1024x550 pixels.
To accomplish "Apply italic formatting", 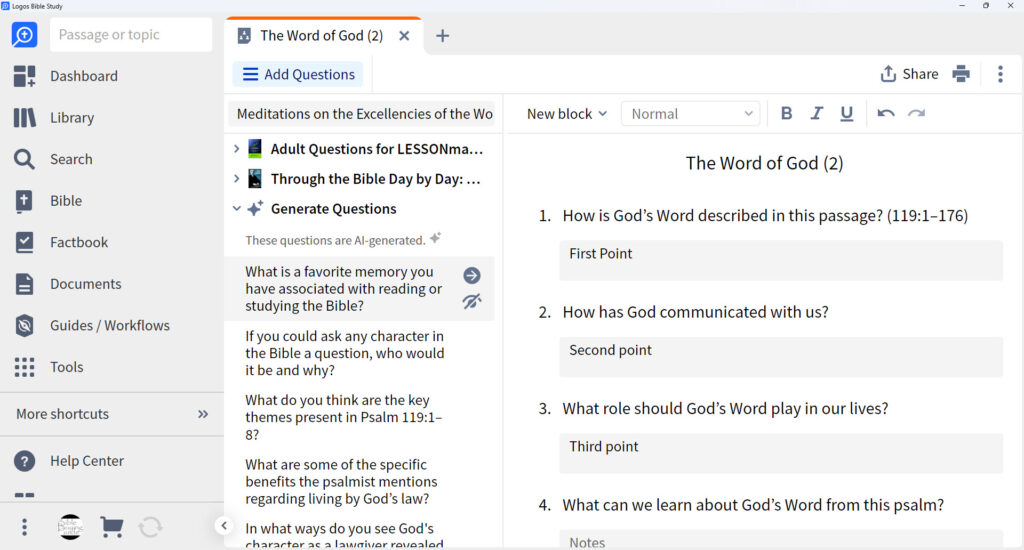I will [816, 114].
